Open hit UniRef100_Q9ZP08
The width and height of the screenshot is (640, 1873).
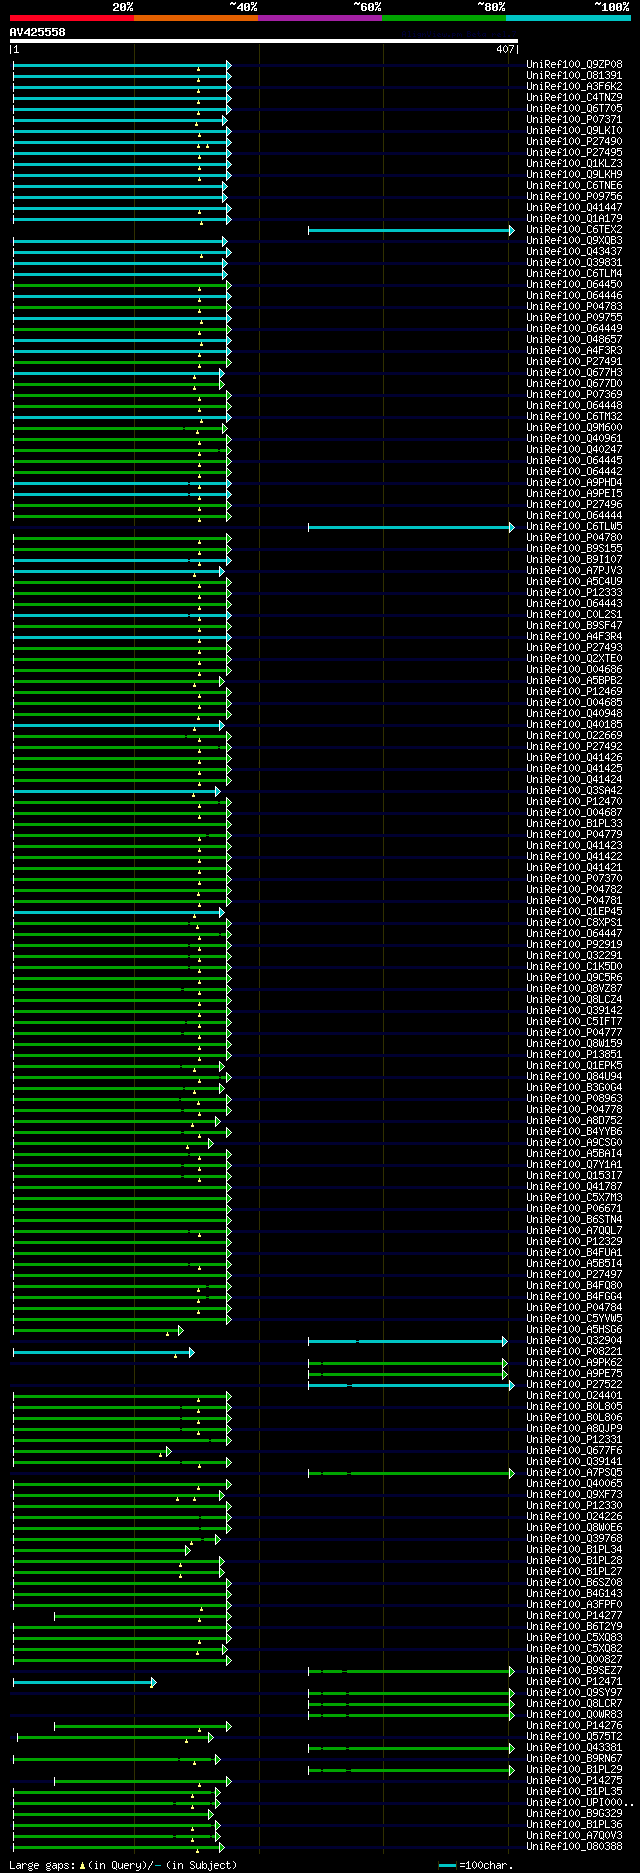[574, 65]
